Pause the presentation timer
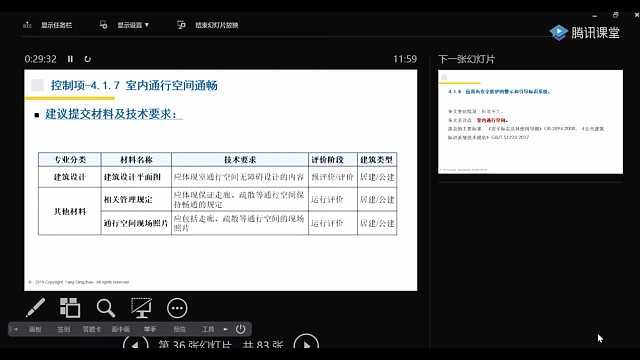 (70, 59)
